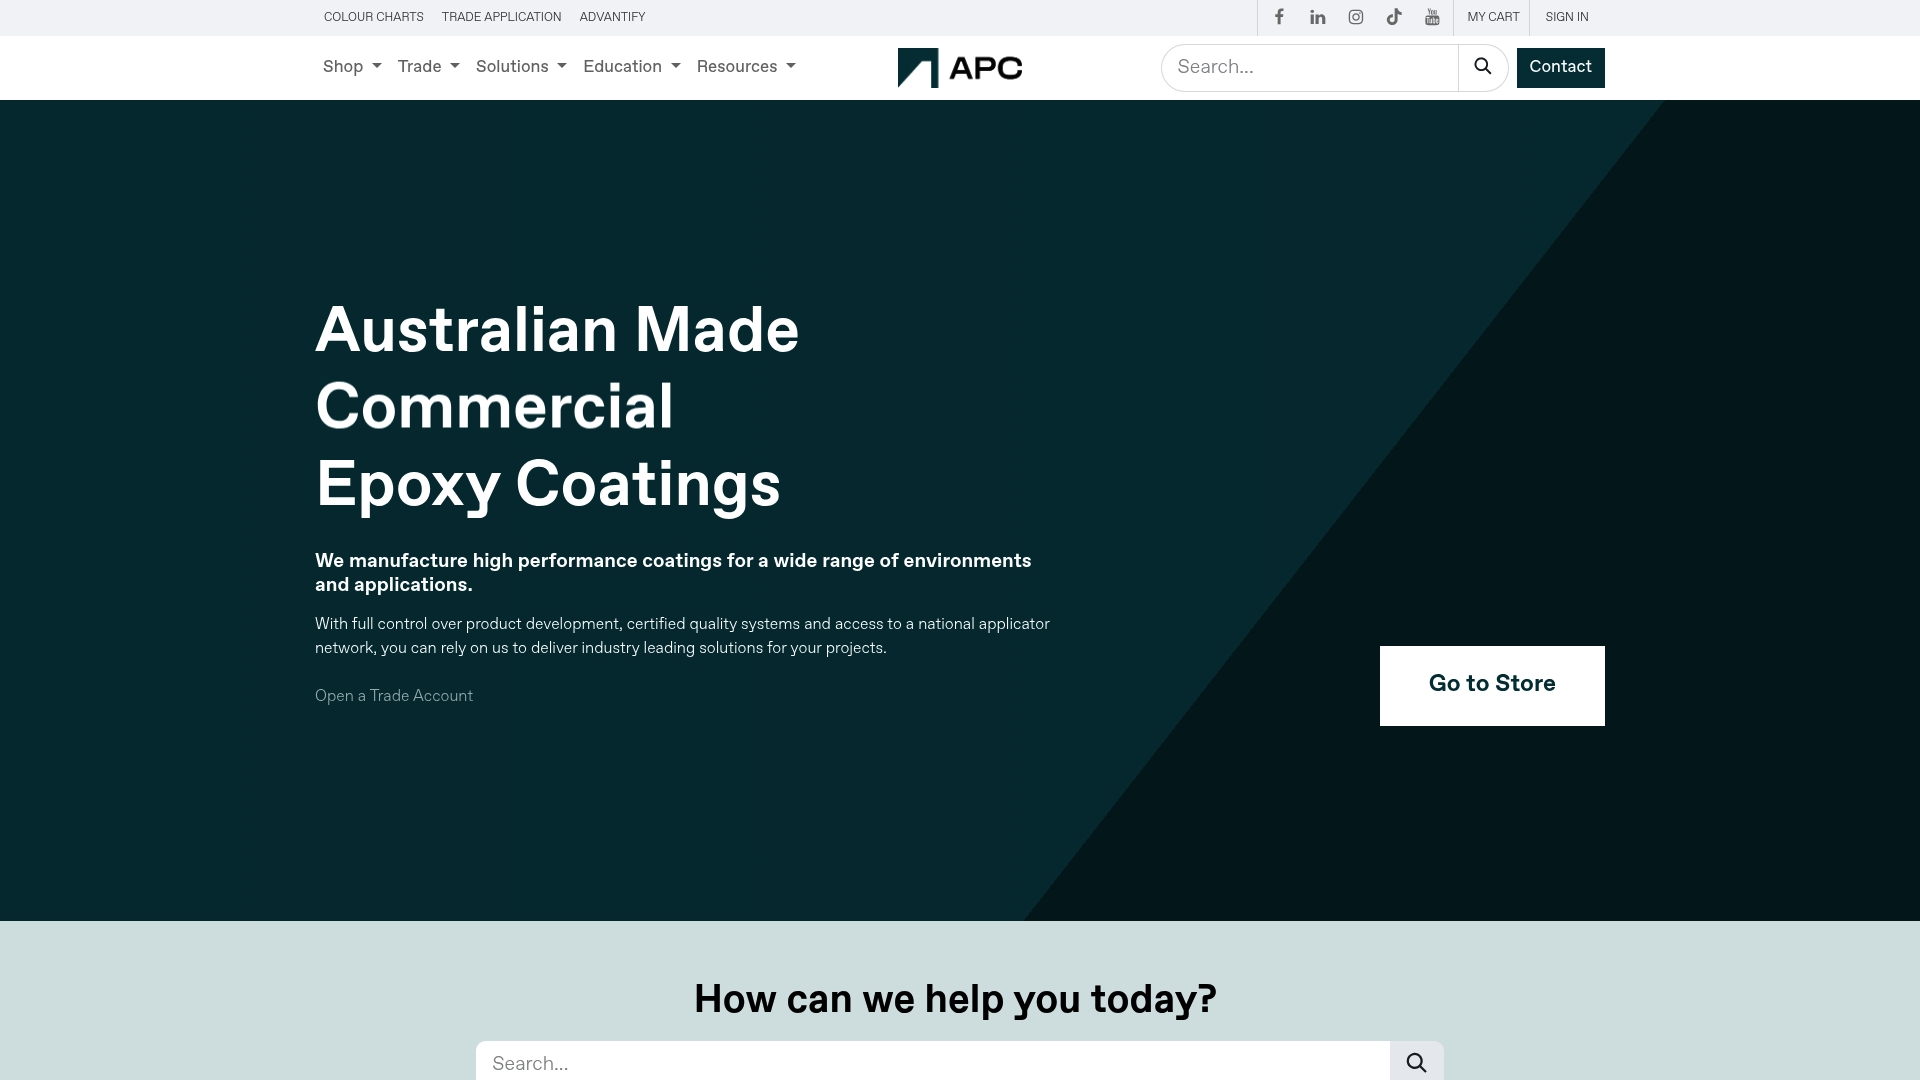Image resolution: width=1920 pixels, height=1080 pixels.
Task: Expand the Resources dropdown
Action: pos(746,67)
